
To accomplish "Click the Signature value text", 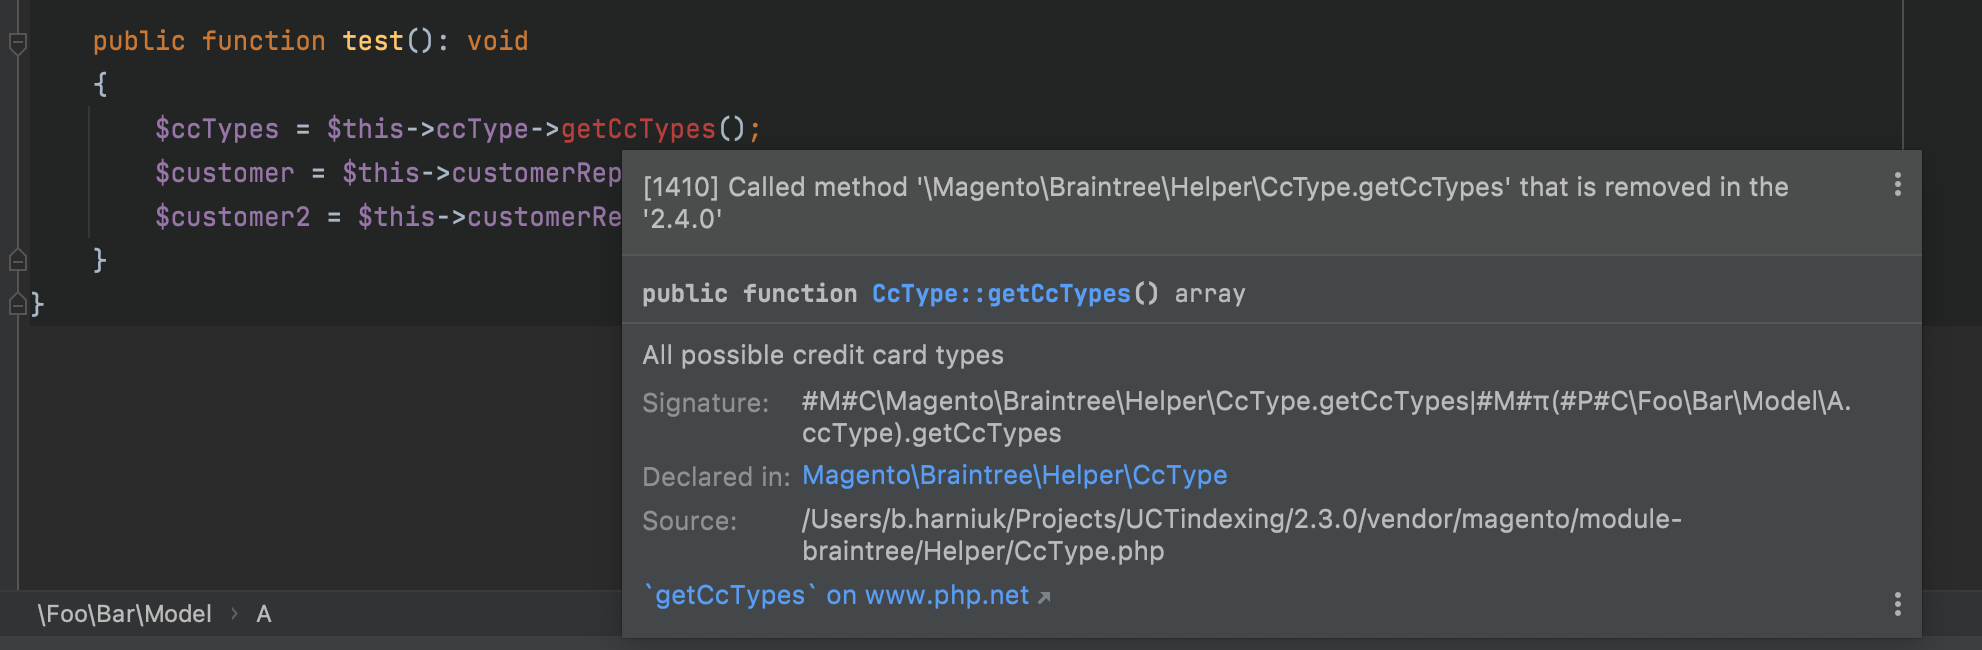I will pos(1326,417).
